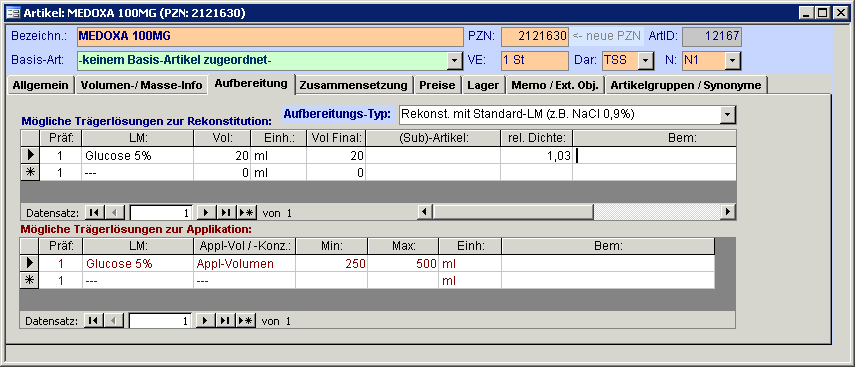
Task: Select new-row asterisk marker in Rekonstitution table
Action: 29,172
